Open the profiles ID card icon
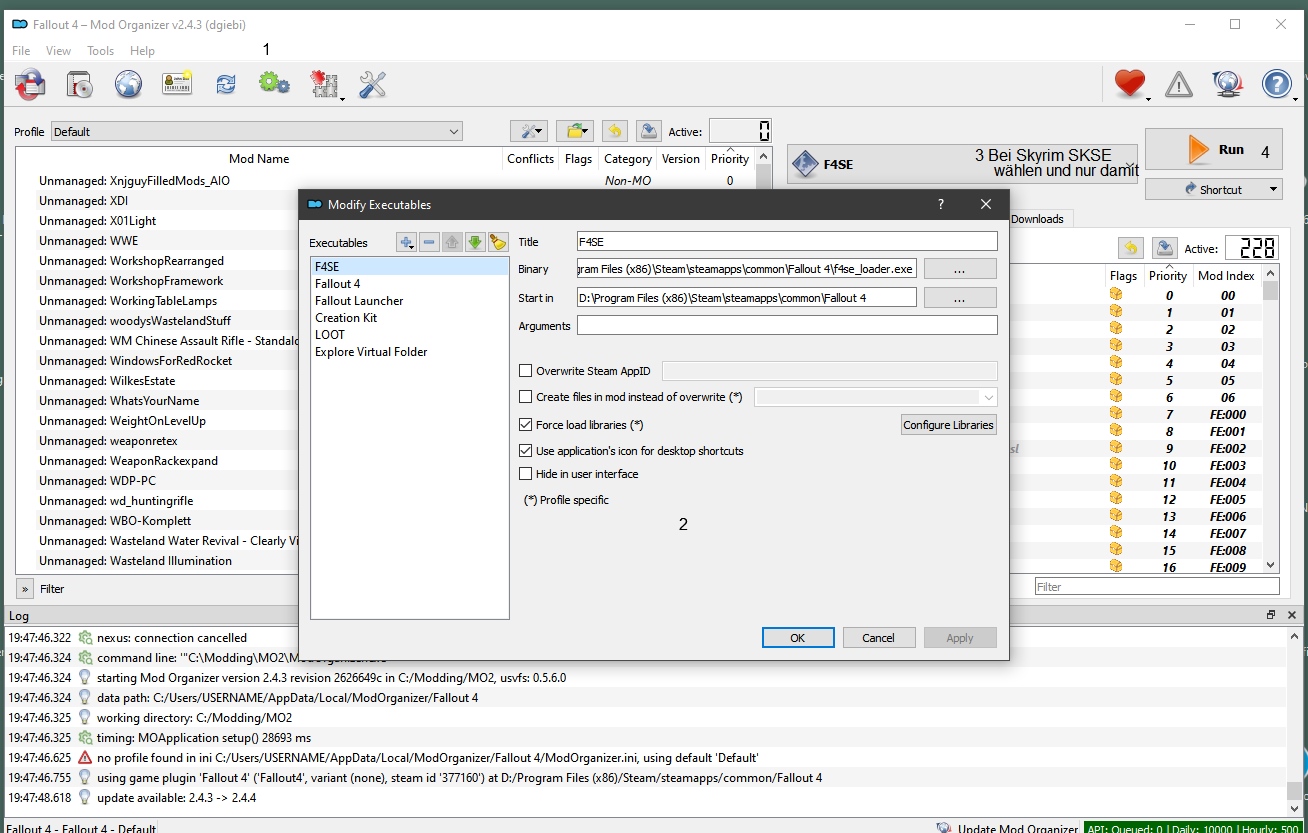Screen dimensions: 1308x833 pyautogui.click(x=176, y=85)
